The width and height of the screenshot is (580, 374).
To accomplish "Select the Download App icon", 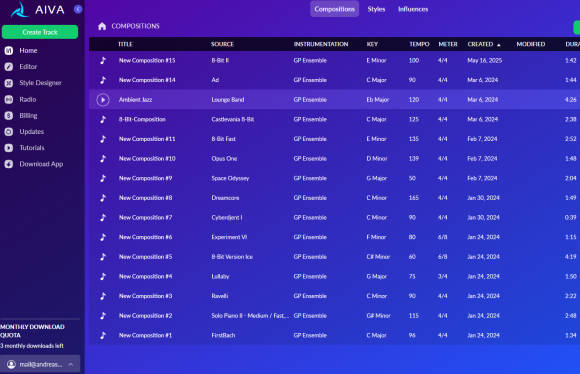I will pos(9,164).
